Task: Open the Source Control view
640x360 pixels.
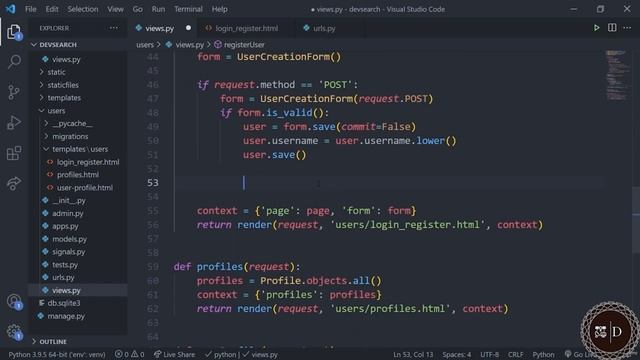Action: point(13,92)
